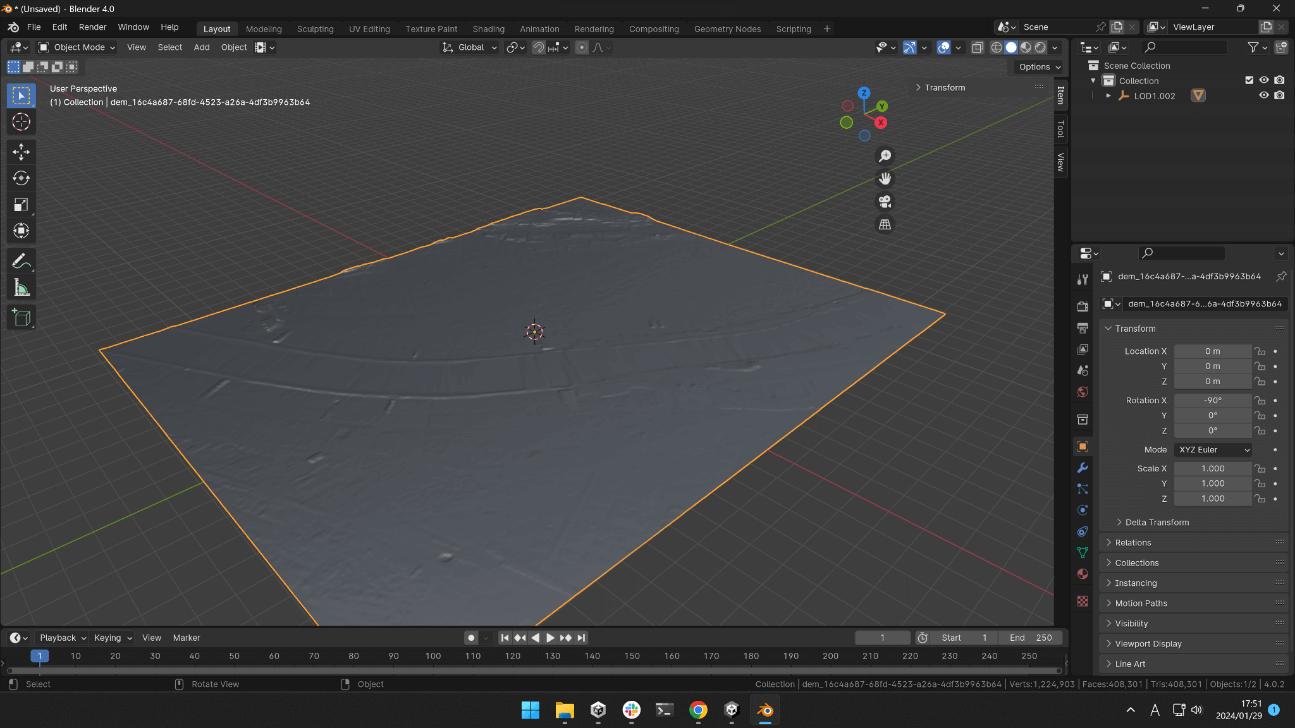1295x728 pixels.
Task: Hide LOD1.002 in viewport via eye icon
Action: [x=1264, y=95]
